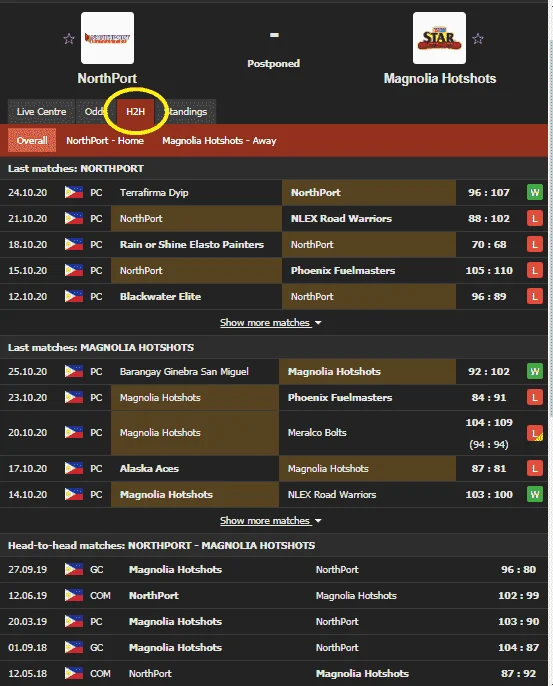Click the Philippines flag on 21.10.20 row
The width and height of the screenshot is (553, 686).
pyautogui.click(x=74, y=218)
